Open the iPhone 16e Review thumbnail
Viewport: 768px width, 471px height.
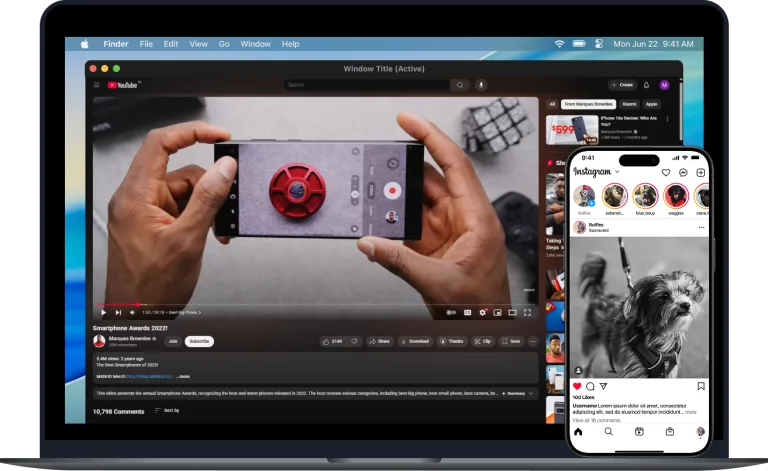[572, 130]
